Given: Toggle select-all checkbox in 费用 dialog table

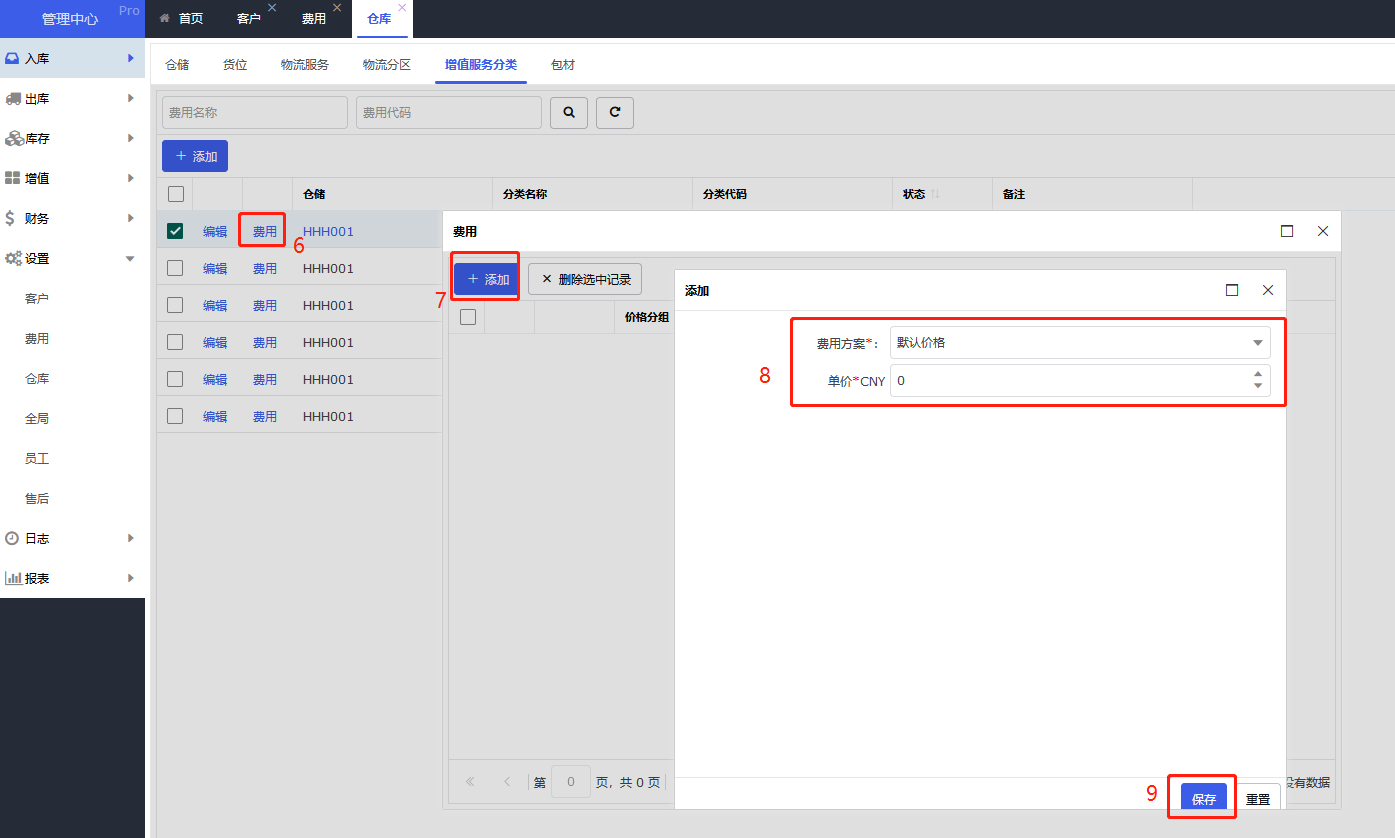Looking at the screenshot, I should (467, 317).
